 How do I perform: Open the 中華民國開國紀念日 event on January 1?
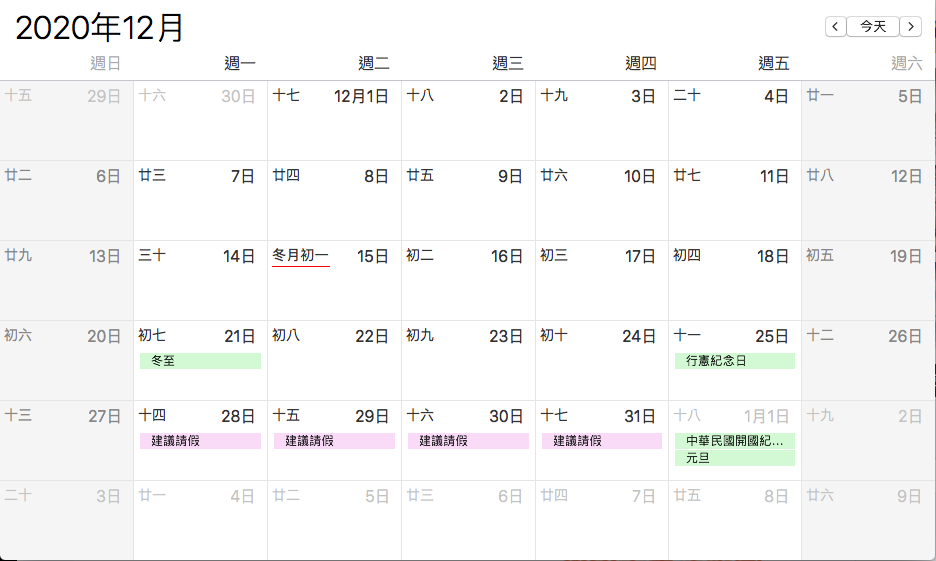[x=735, y=441]
